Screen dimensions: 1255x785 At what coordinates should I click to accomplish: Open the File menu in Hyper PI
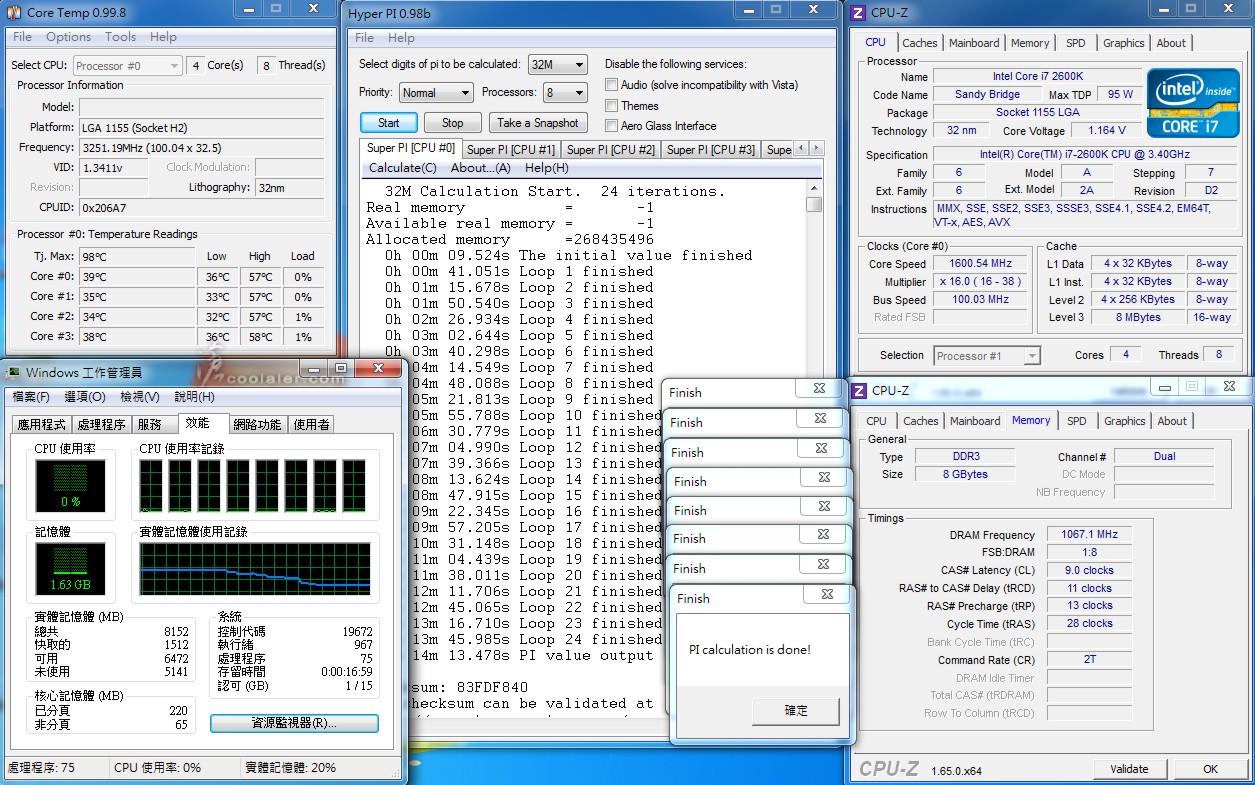[364, 38]
